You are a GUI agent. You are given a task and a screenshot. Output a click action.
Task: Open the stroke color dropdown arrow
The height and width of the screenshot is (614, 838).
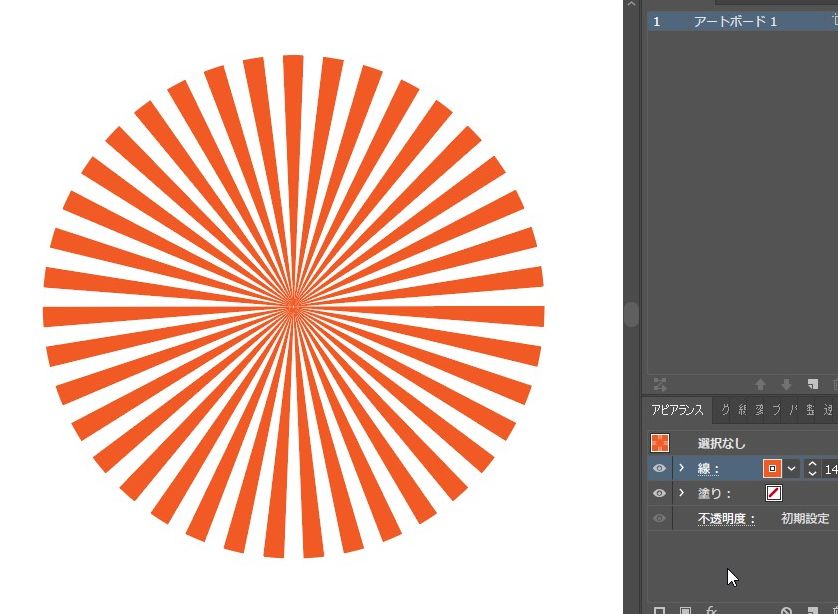(x=792, y=468)
